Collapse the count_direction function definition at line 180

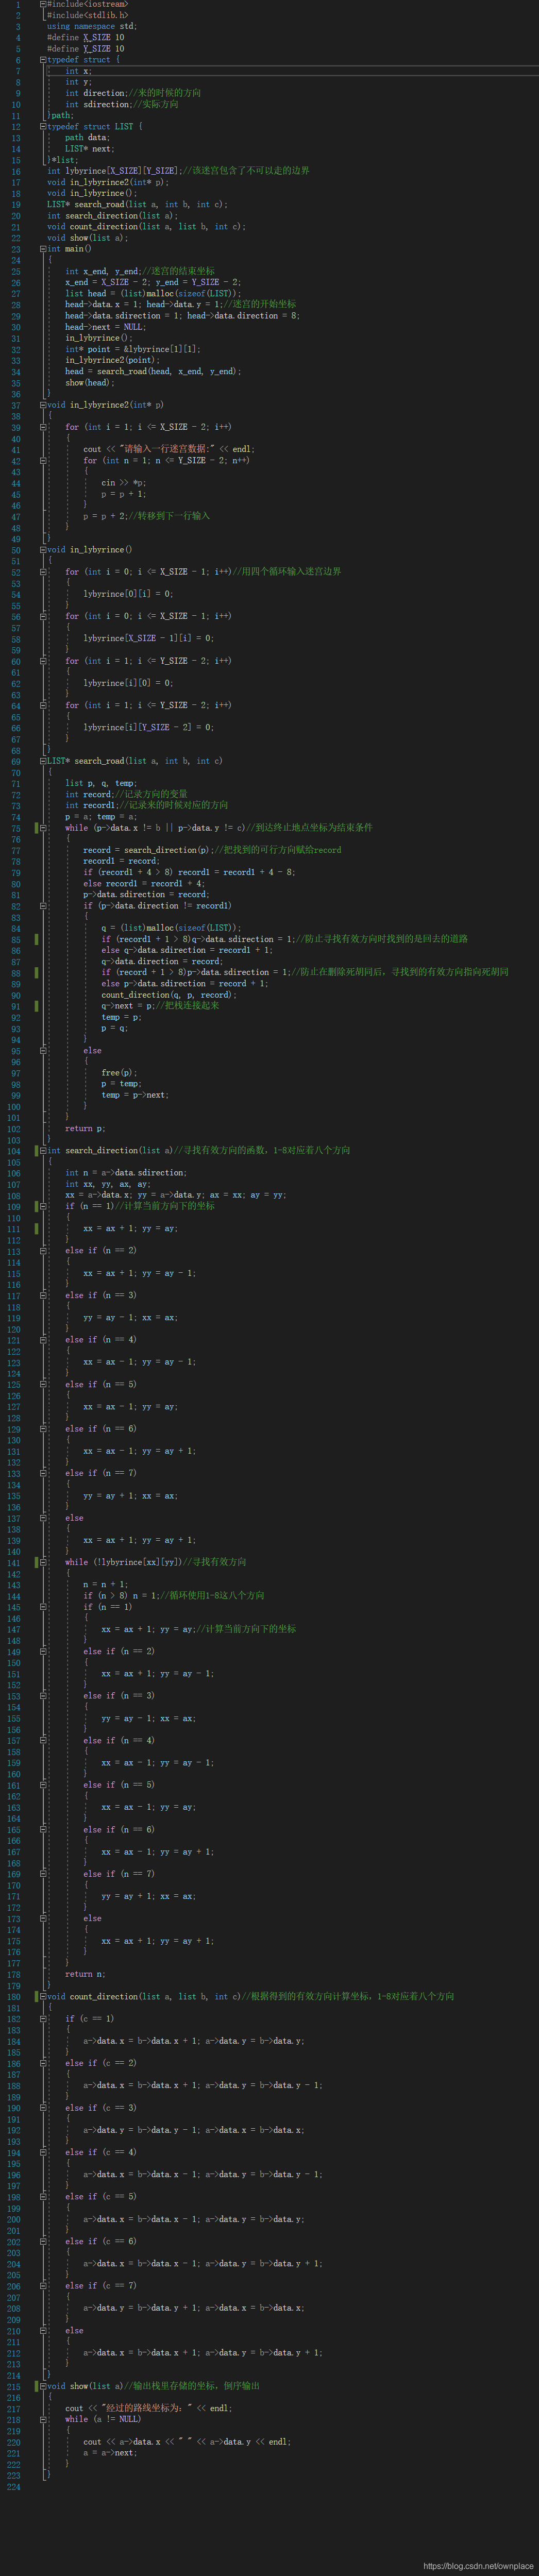click(x=43, y=1996)
